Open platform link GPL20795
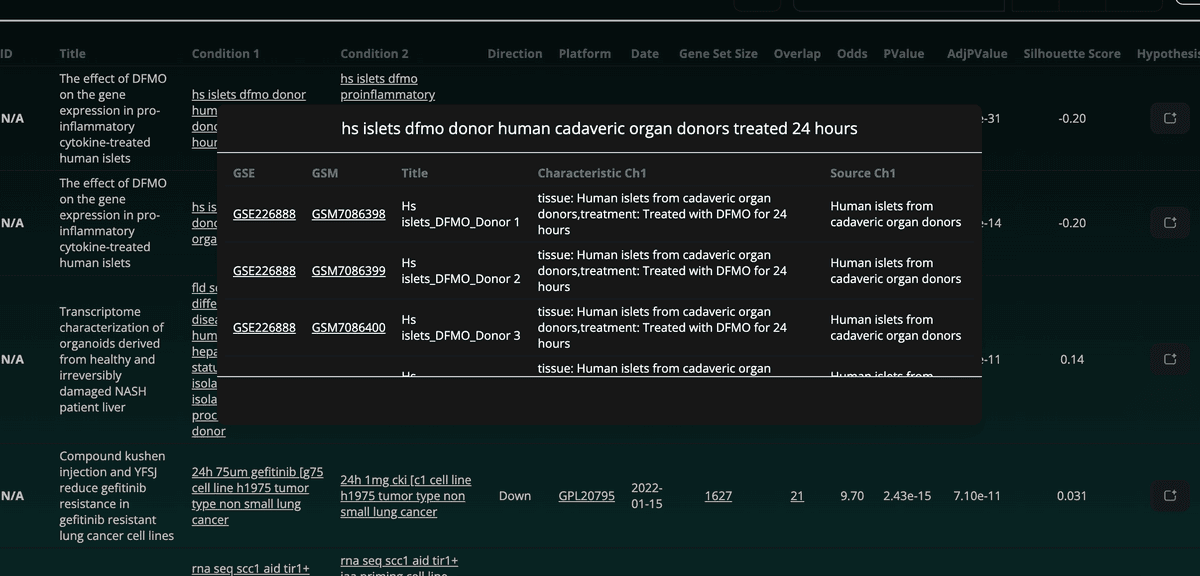This screenshot has width=1200, height=576. [x=586, y=496]
